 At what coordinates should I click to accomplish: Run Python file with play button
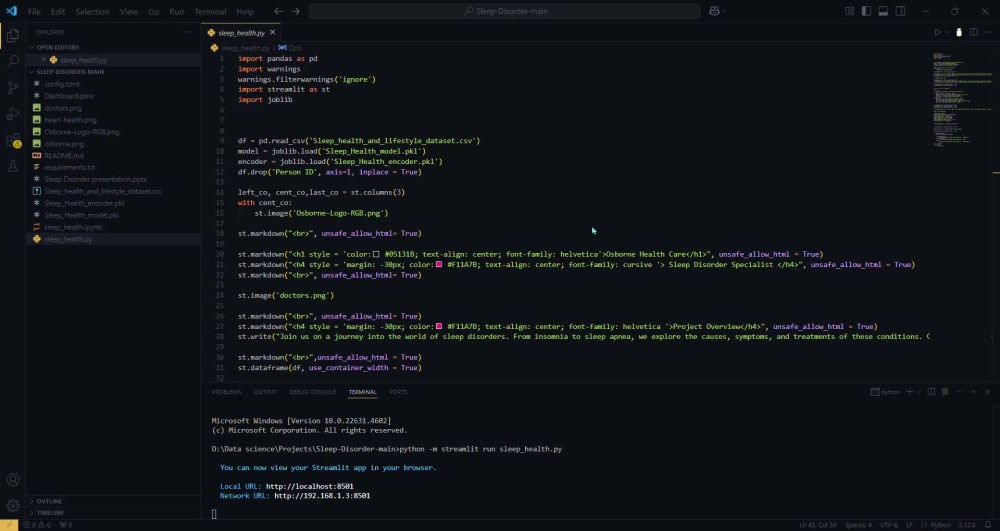pyautogui.click(x=937, y=33)
